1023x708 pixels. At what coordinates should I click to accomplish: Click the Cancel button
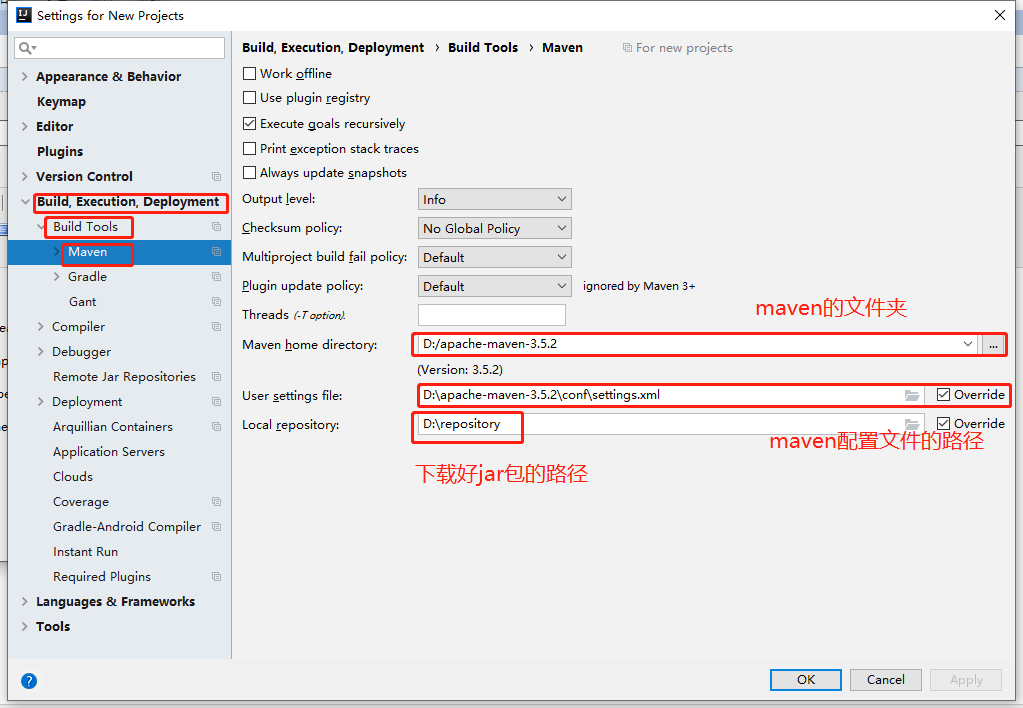tap(885, 679)
